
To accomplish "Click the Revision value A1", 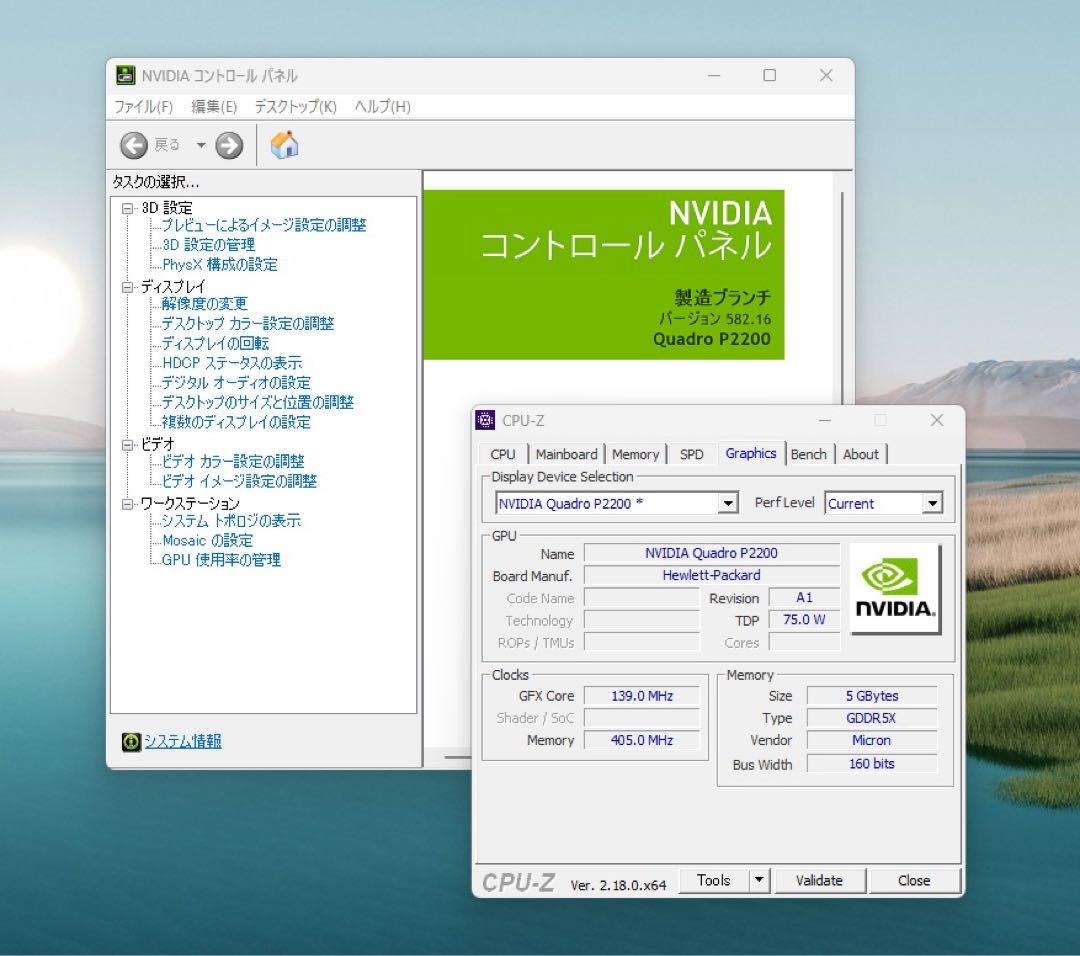I will (x=804, y=598).
